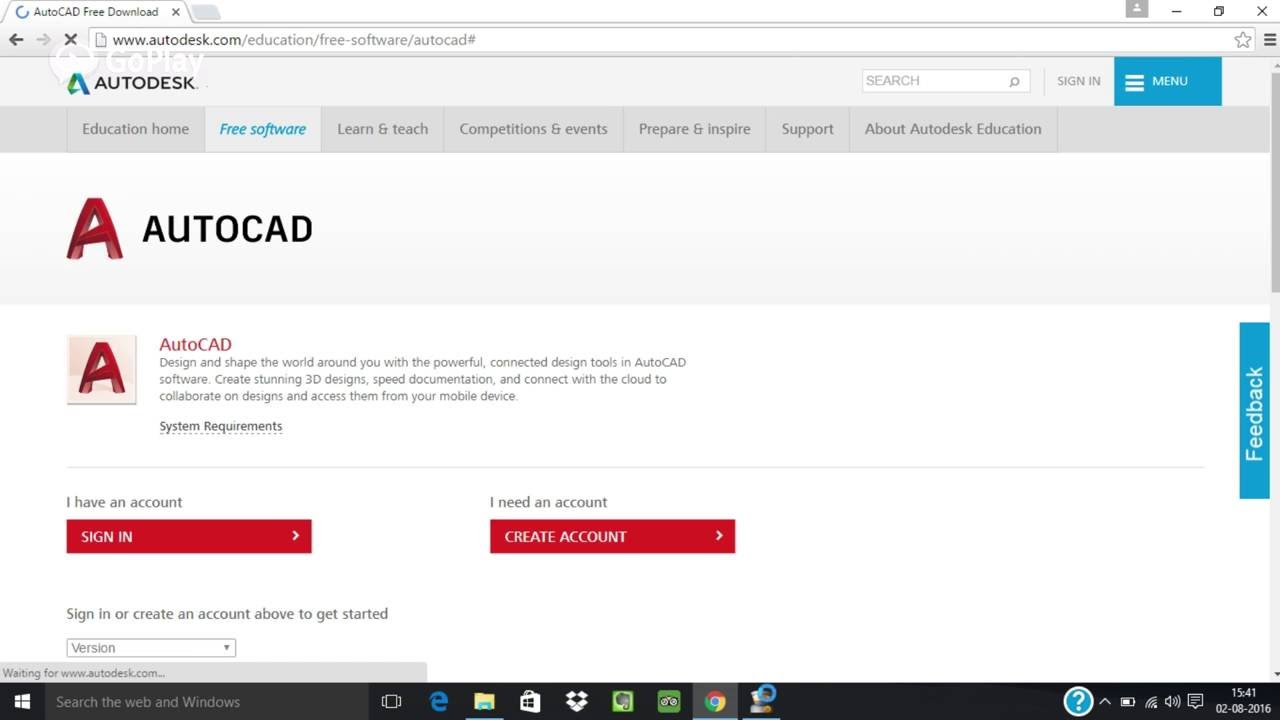
Task: Open the Competitions & events tab
Action: click(533, 129)
